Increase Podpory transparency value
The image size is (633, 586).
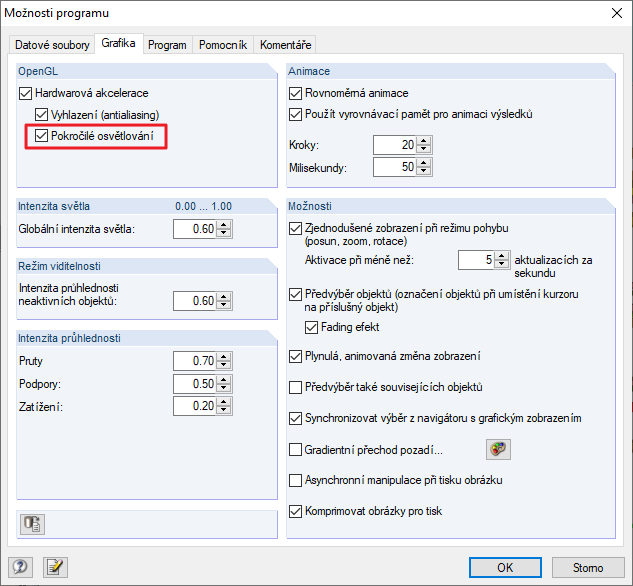tap(224, 379)
